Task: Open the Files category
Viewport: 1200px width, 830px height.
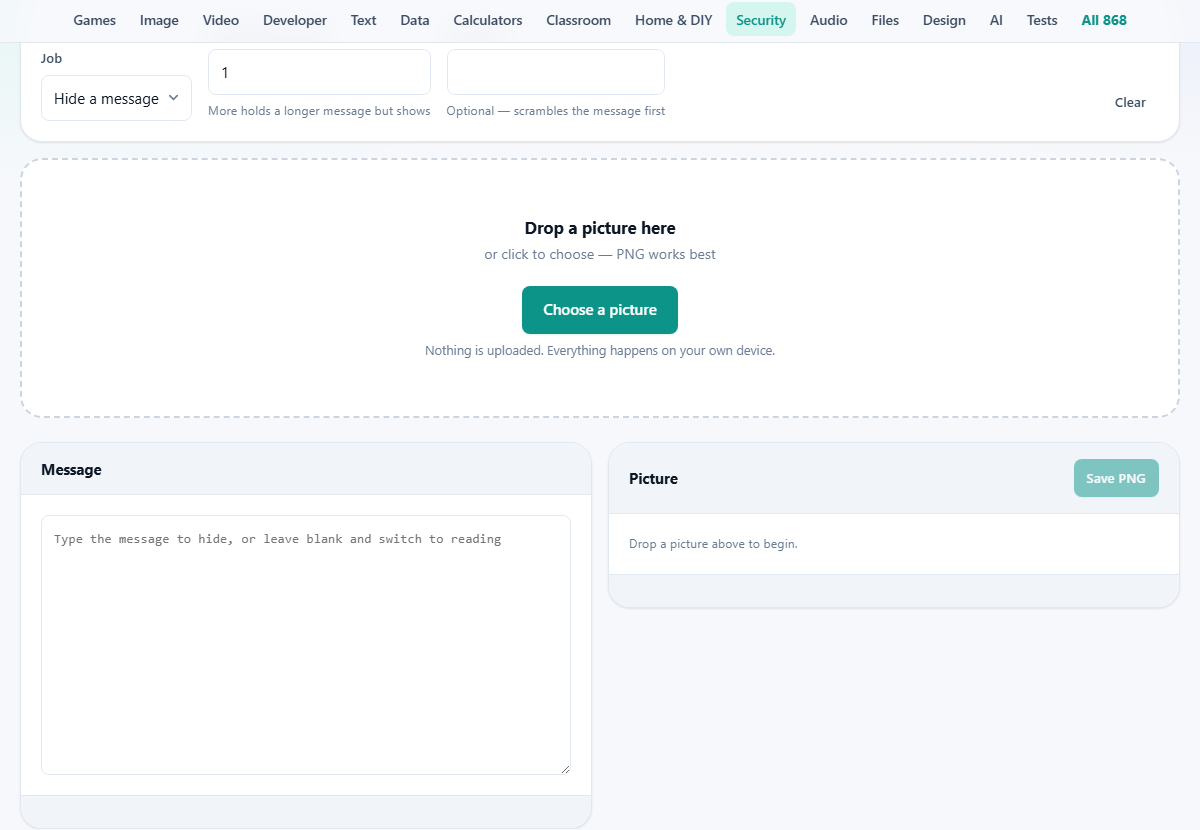Action: [885, 20]
